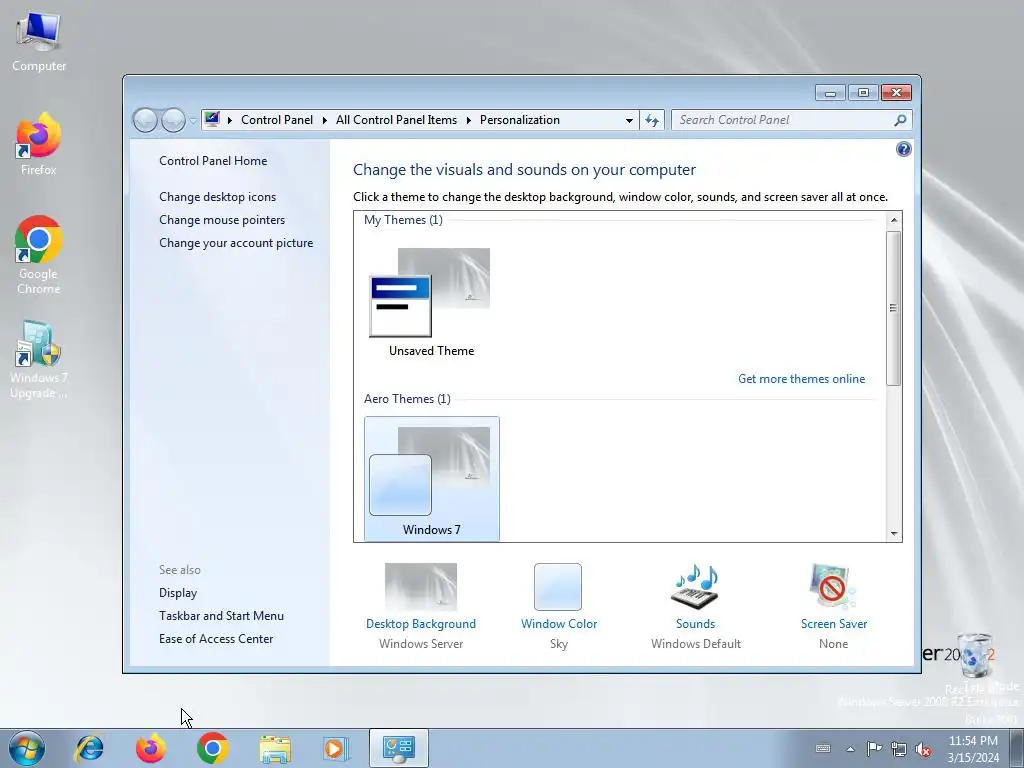Expand the arrow before Control Panel breadcrumb
Screen dimensions: 1024x768
pyautogui.click(x=229, y=120)
